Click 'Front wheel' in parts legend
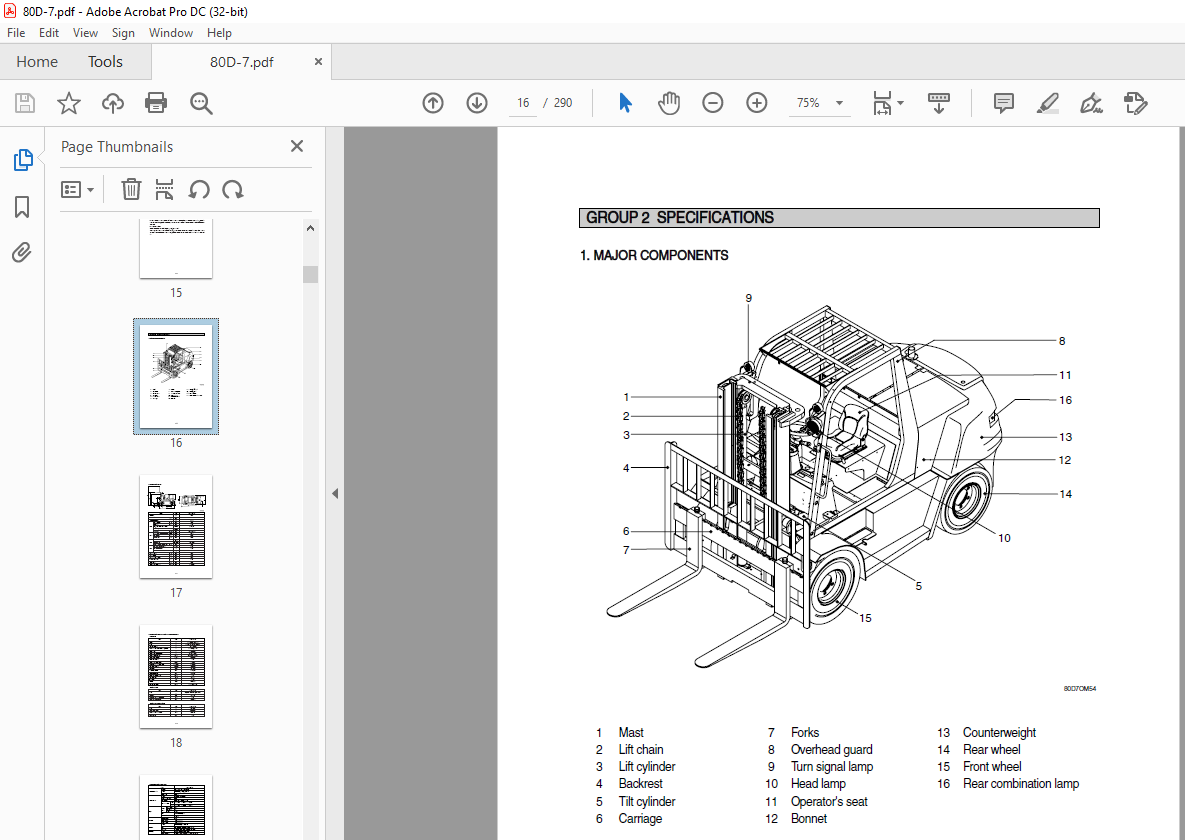This screenshot has height=840, width=1185. point(992,767)
